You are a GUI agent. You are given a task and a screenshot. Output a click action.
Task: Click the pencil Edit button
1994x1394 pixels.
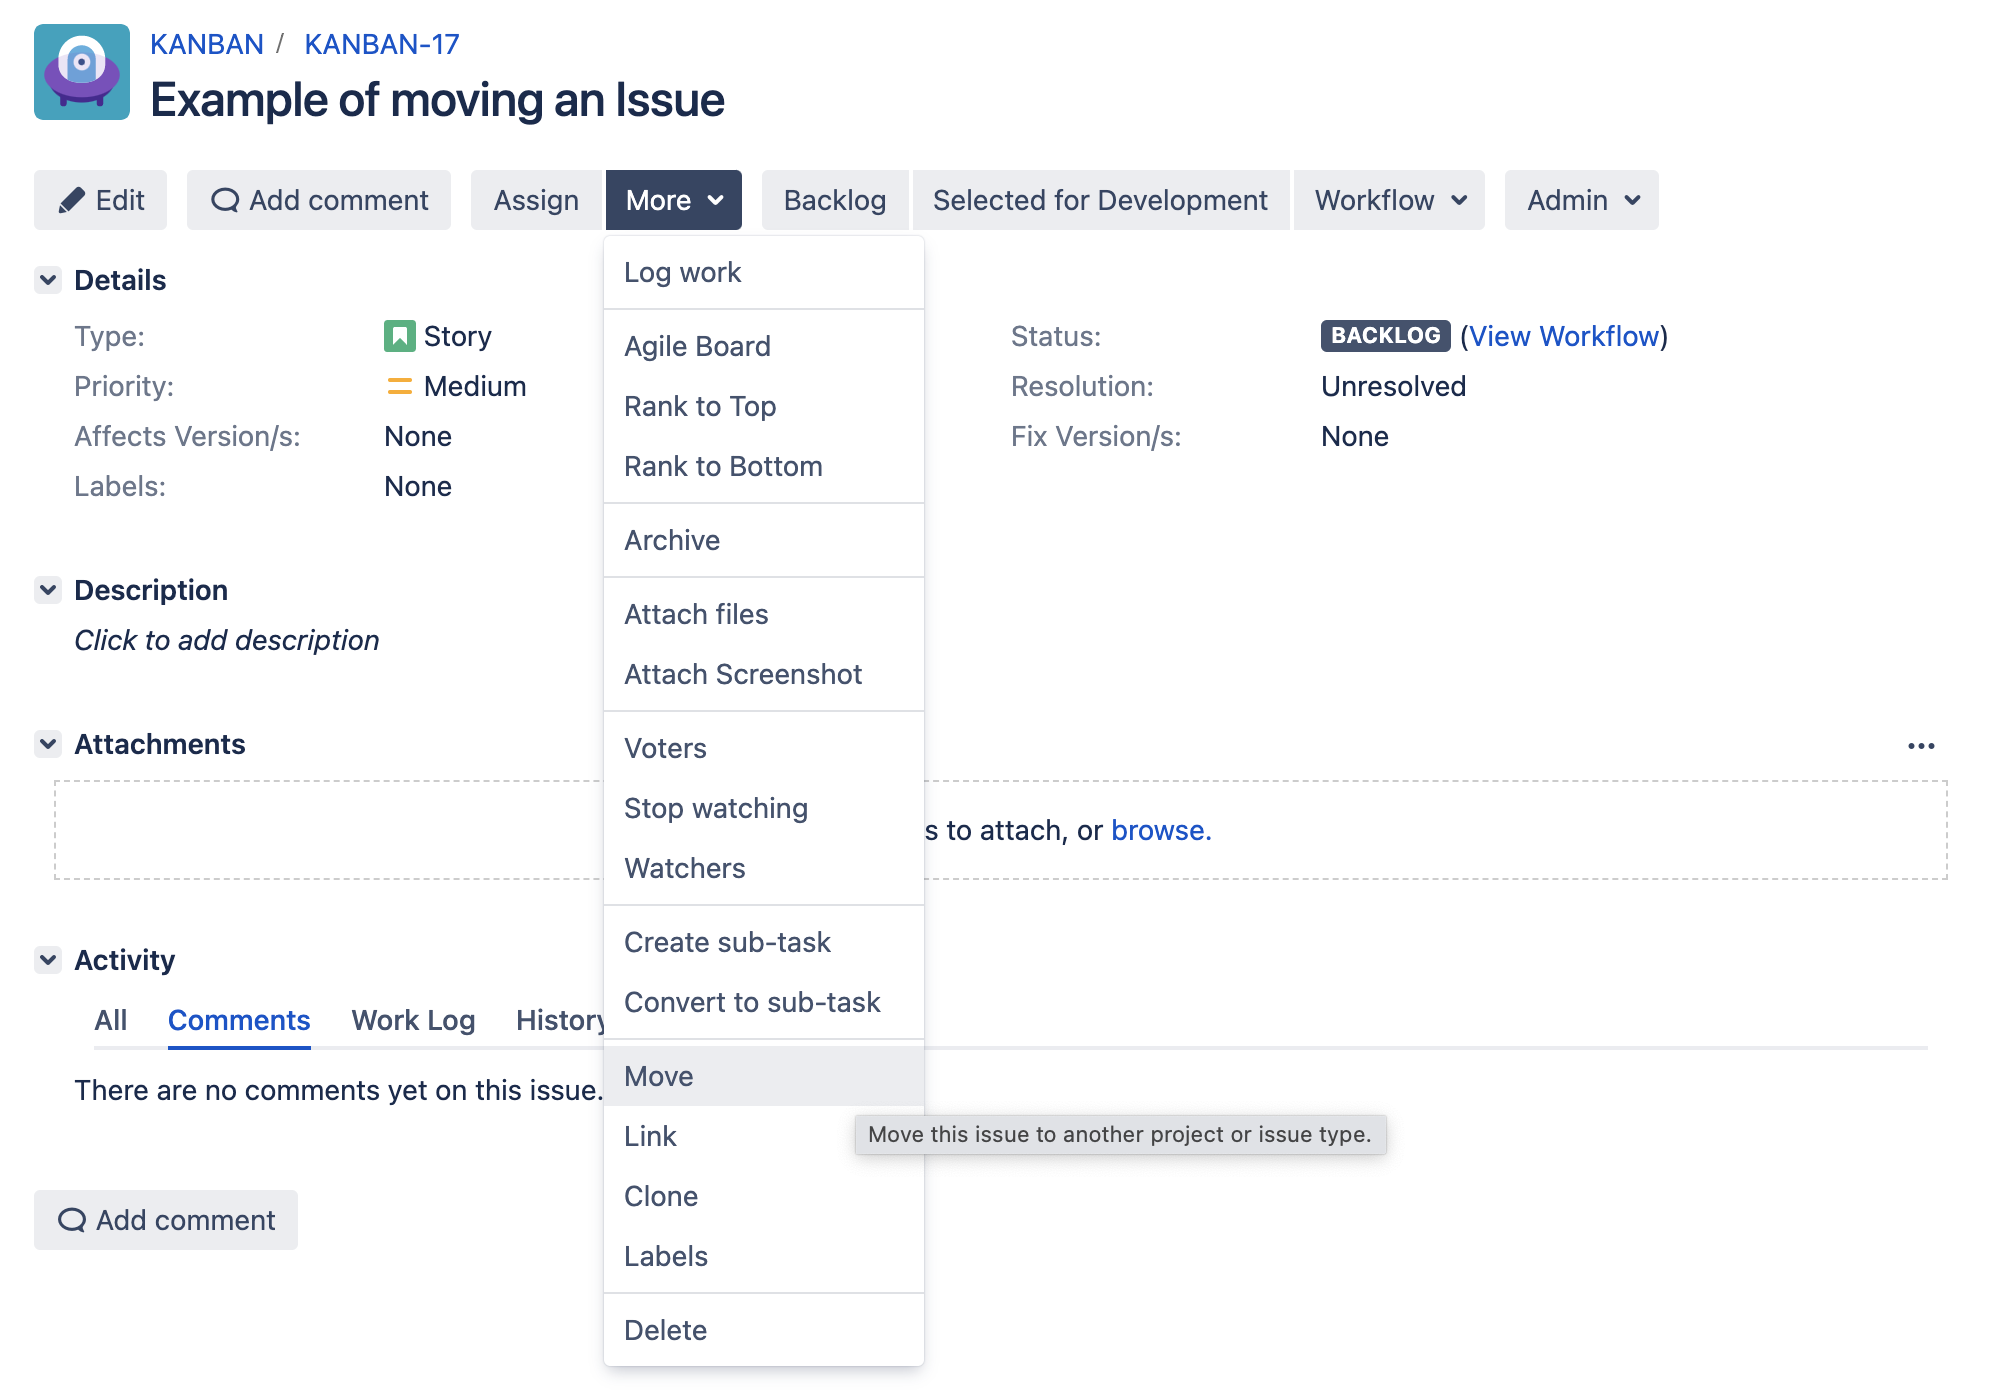tap(101, 200)
